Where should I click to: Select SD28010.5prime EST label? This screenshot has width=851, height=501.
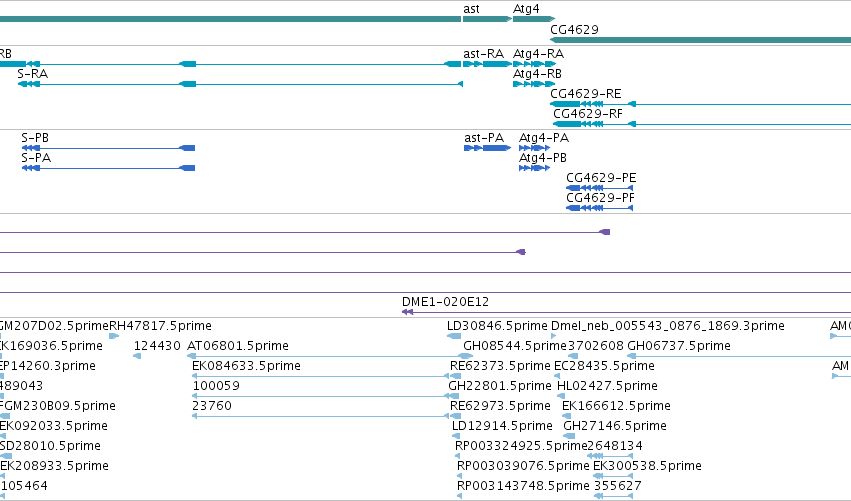(x=50, y=446)
